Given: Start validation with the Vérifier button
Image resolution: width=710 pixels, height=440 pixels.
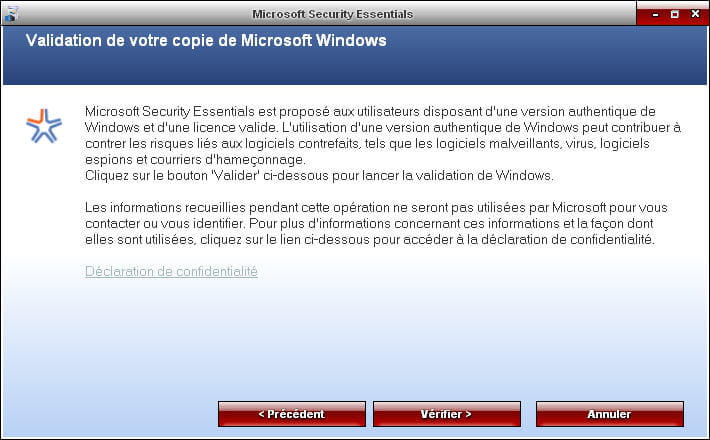Looking at the screenshot, I should click(x=446, y=414).
